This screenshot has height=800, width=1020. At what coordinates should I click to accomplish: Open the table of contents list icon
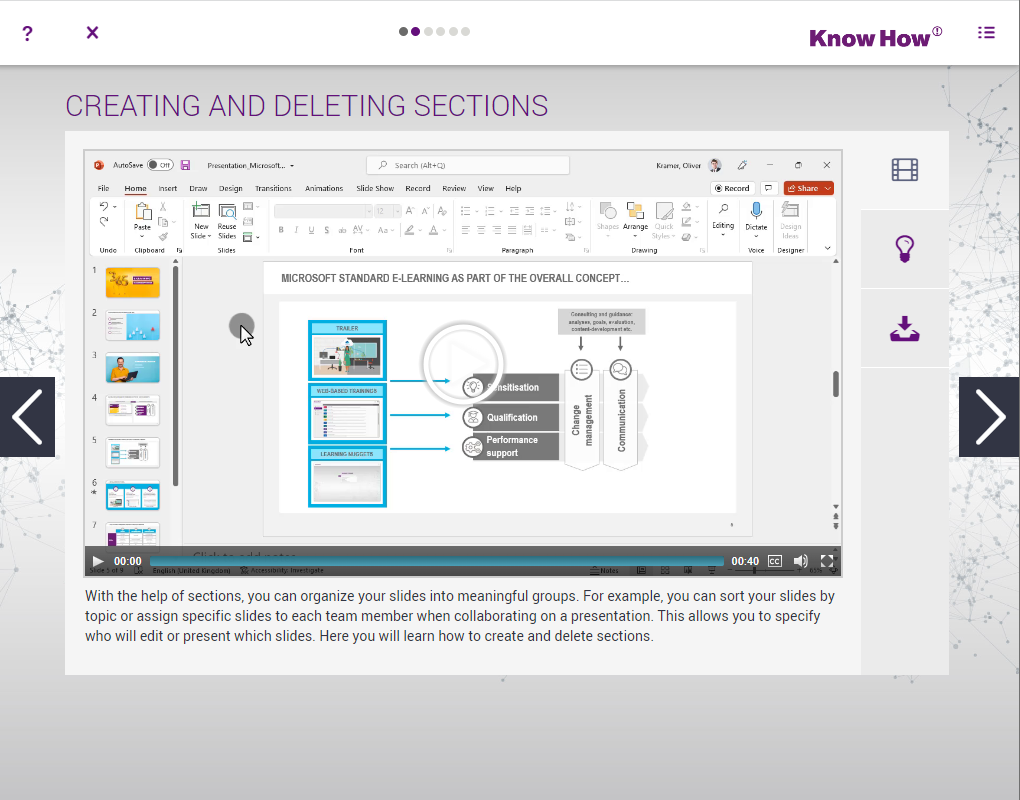986,33
